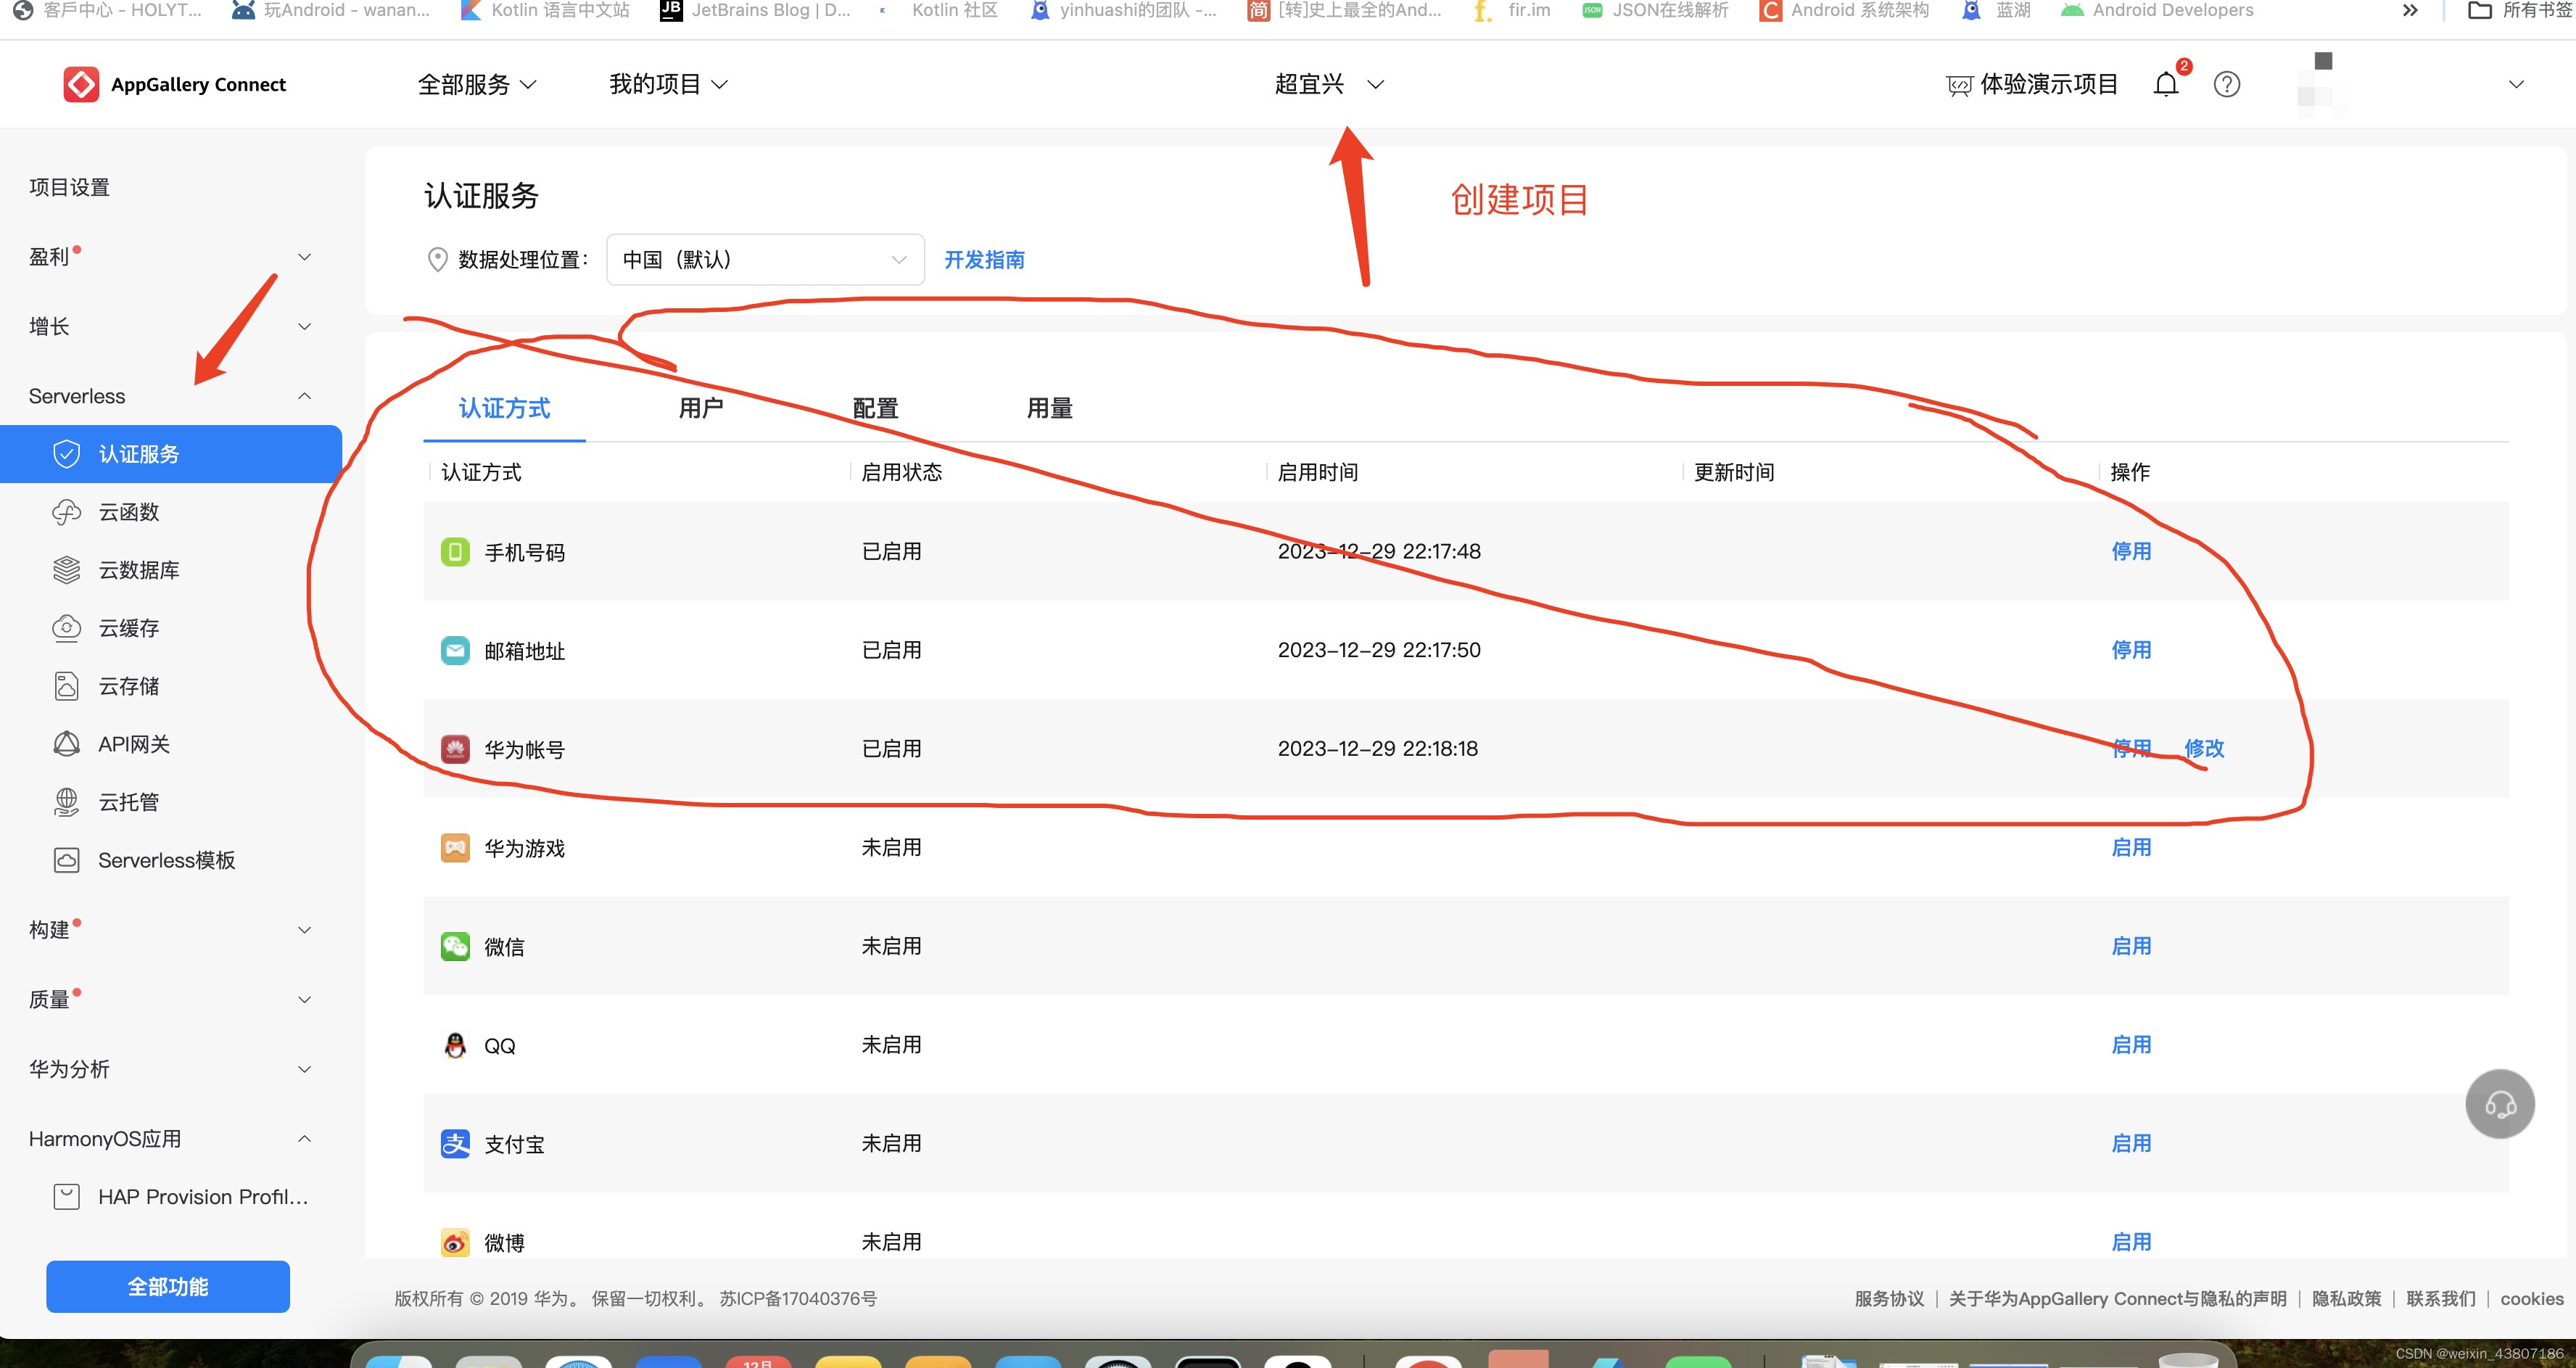Open the 隐私政策 footer link
Image resolution: width=2576 pixels, height=1368 pixels.
[x=2346, y=1298]
